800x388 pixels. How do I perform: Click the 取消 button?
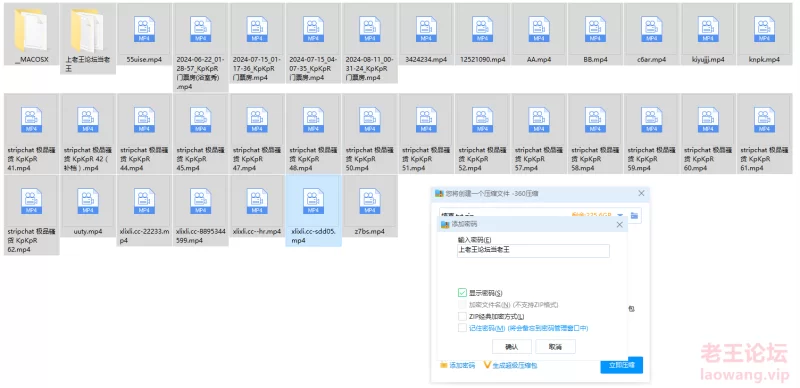click(555, 347)
